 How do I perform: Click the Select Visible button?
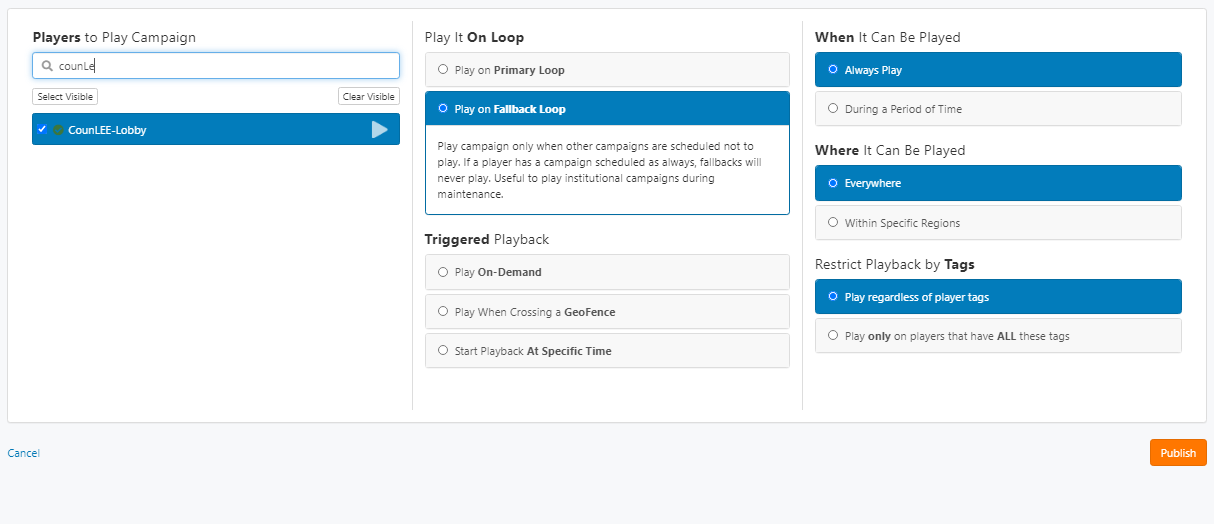click(65, 97)
